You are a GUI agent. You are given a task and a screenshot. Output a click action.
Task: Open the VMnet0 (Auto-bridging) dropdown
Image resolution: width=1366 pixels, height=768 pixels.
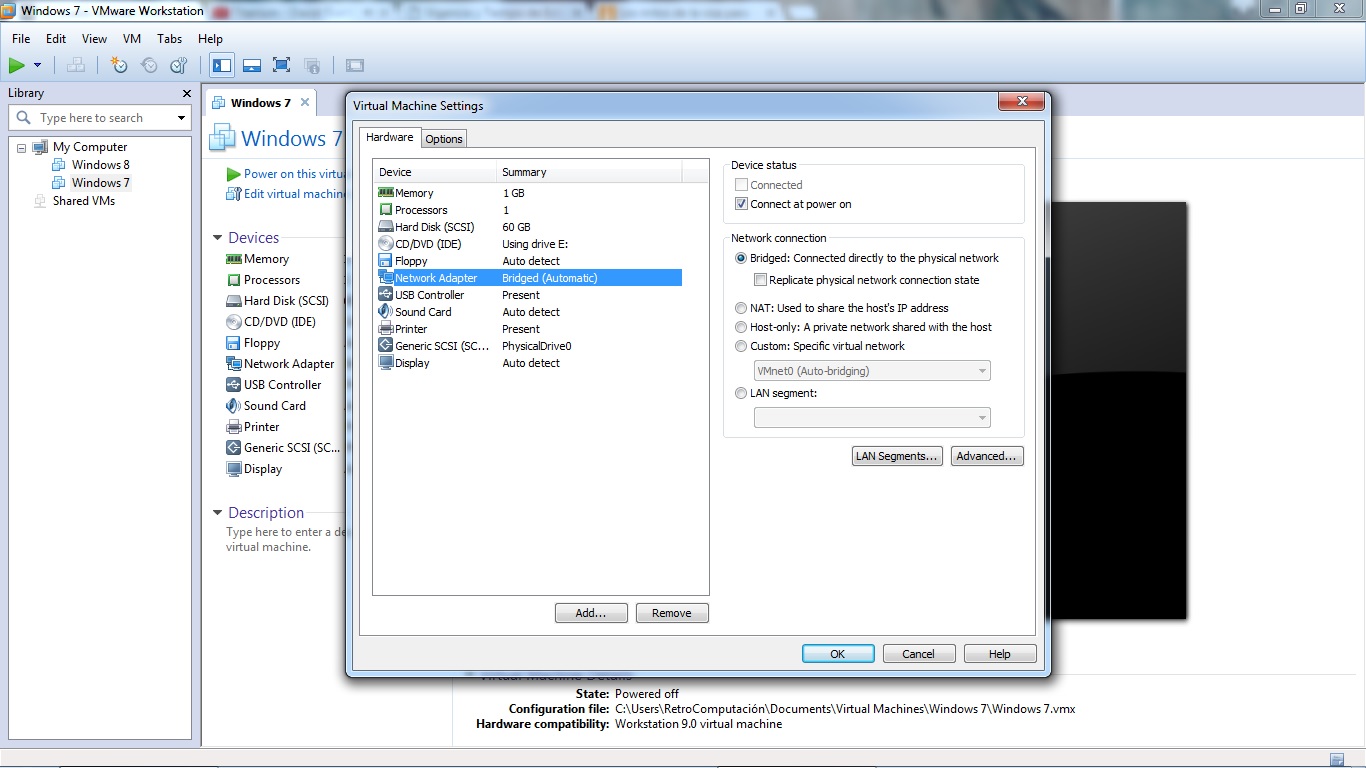click(x=872, y=371)
